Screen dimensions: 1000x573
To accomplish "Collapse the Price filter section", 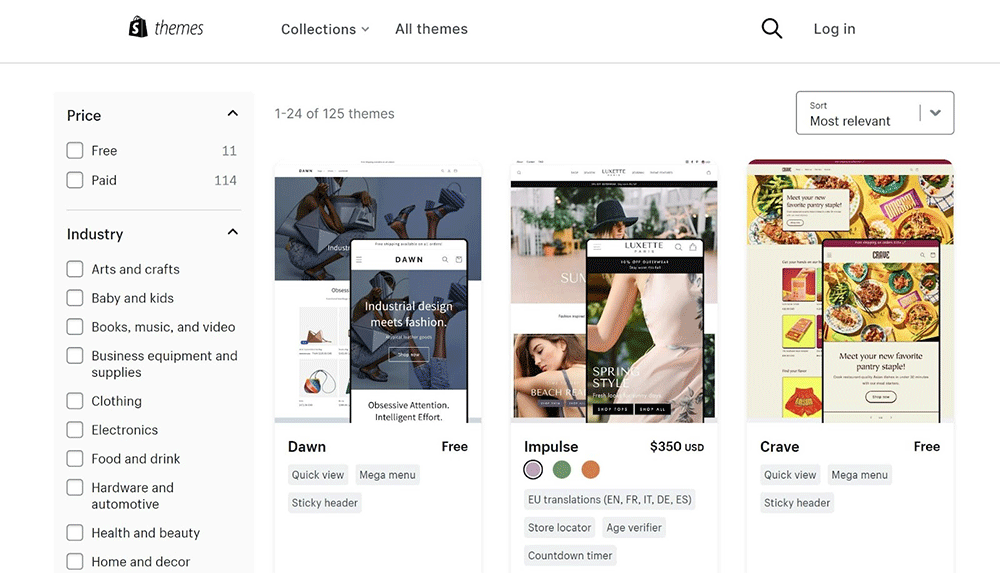I will pyautogui.click(x=232, y=114).
